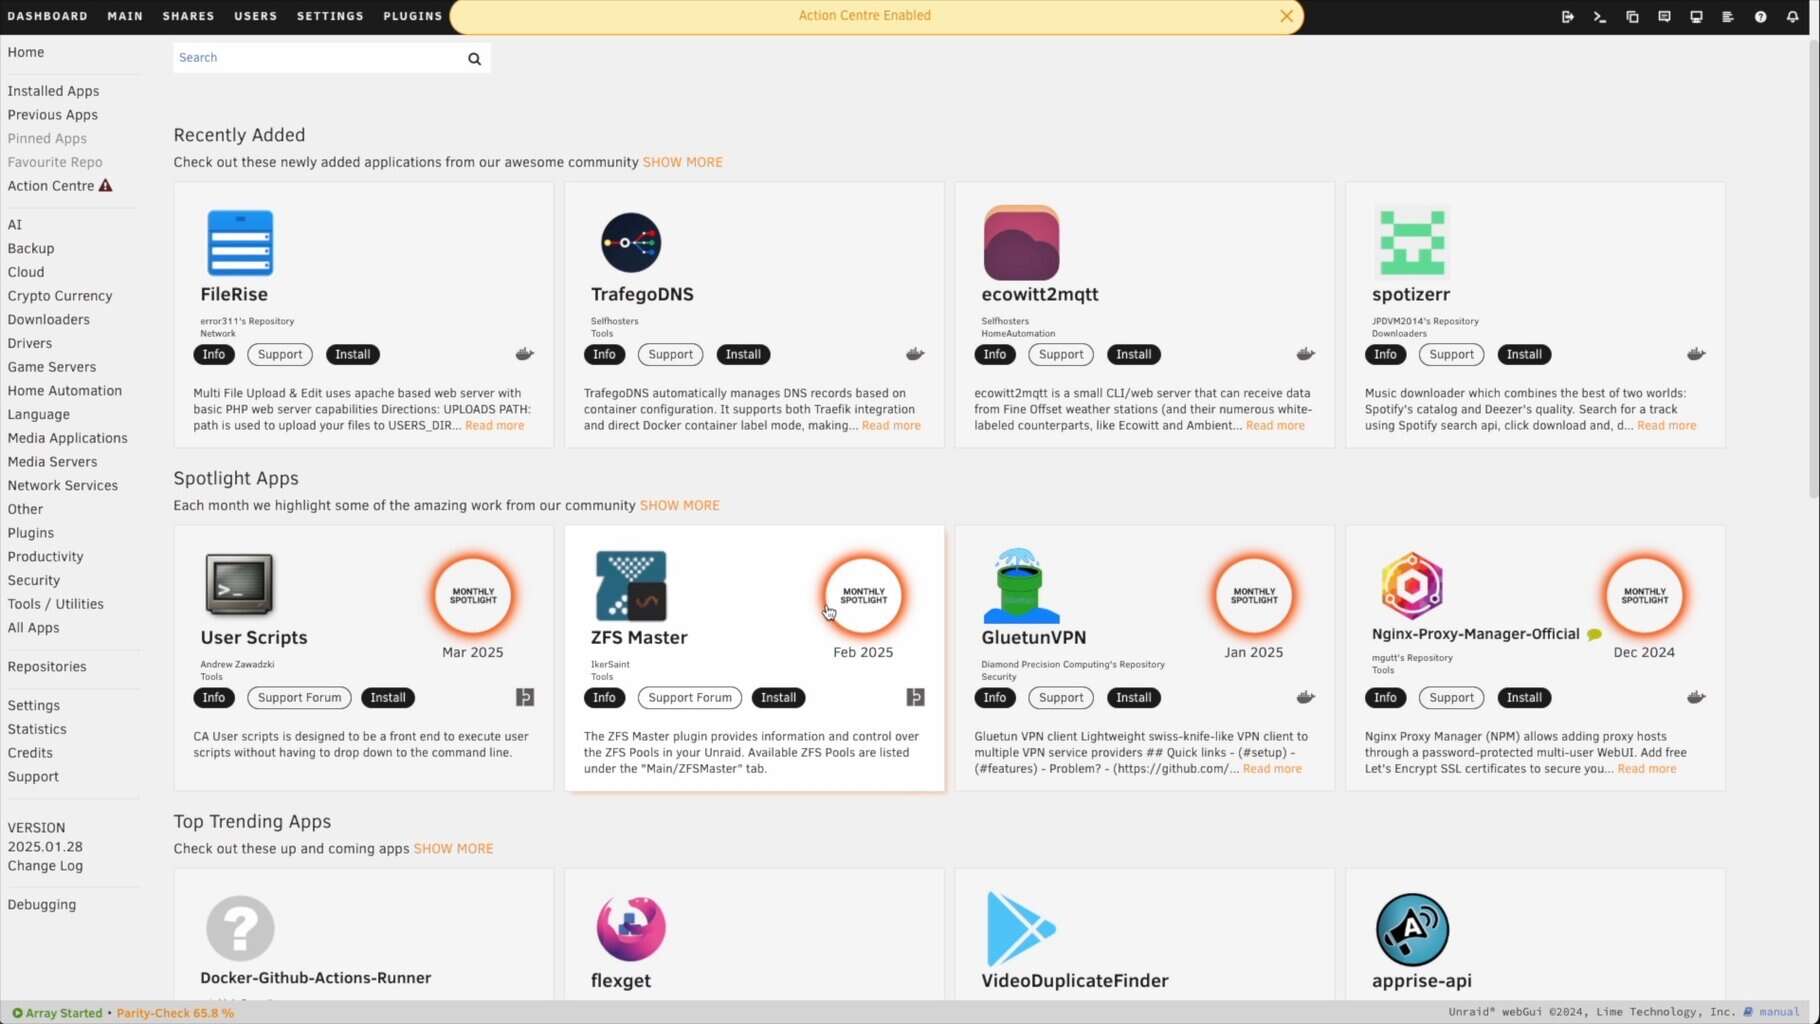Open the Users menu tab
This screenshot has width=1820, height=1024.
[256, 16]
